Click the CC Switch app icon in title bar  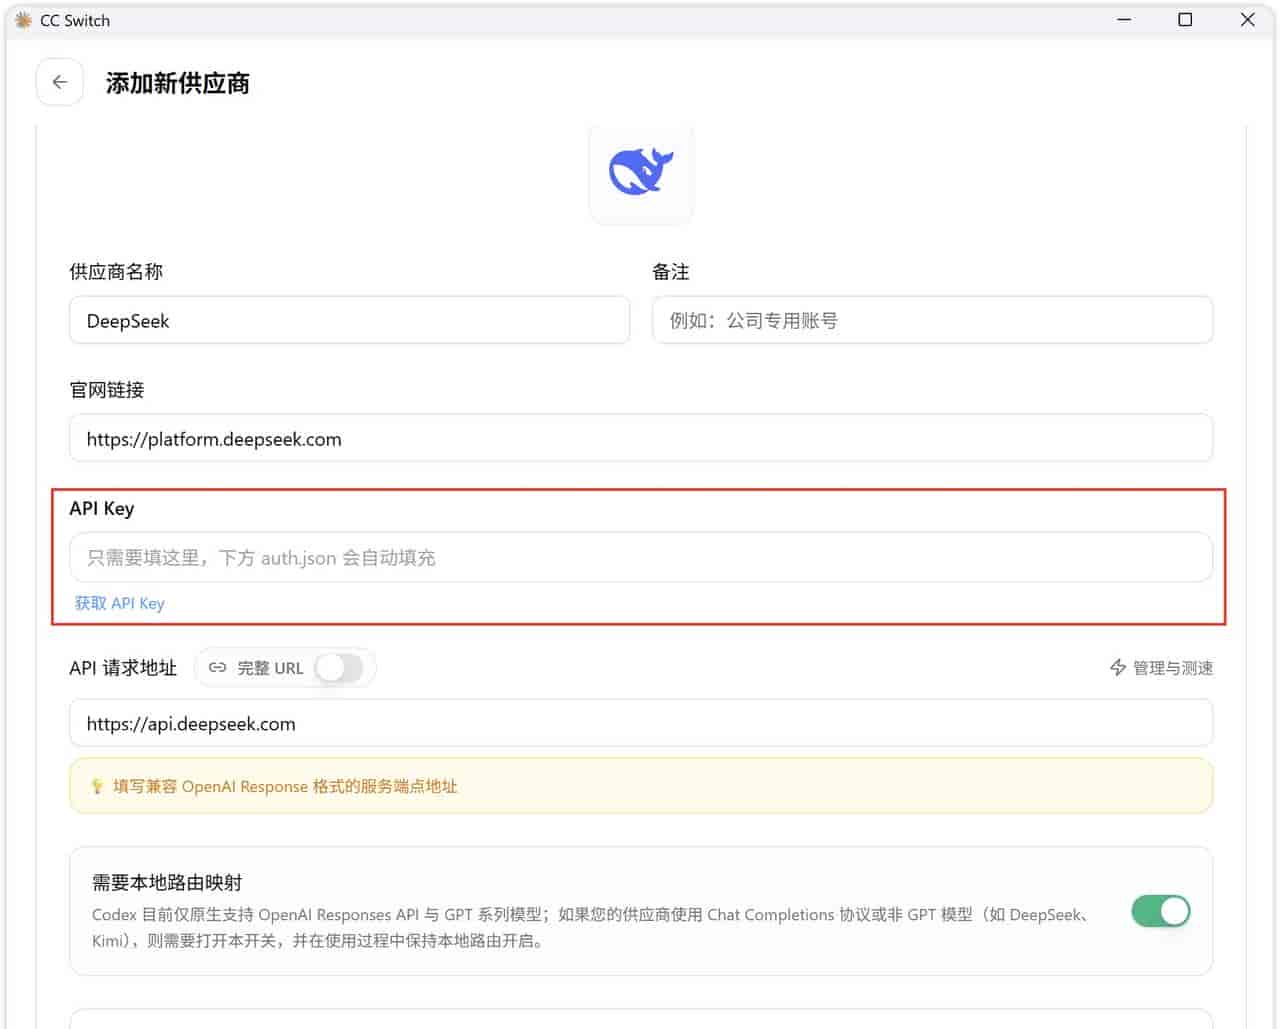(23, 20)
